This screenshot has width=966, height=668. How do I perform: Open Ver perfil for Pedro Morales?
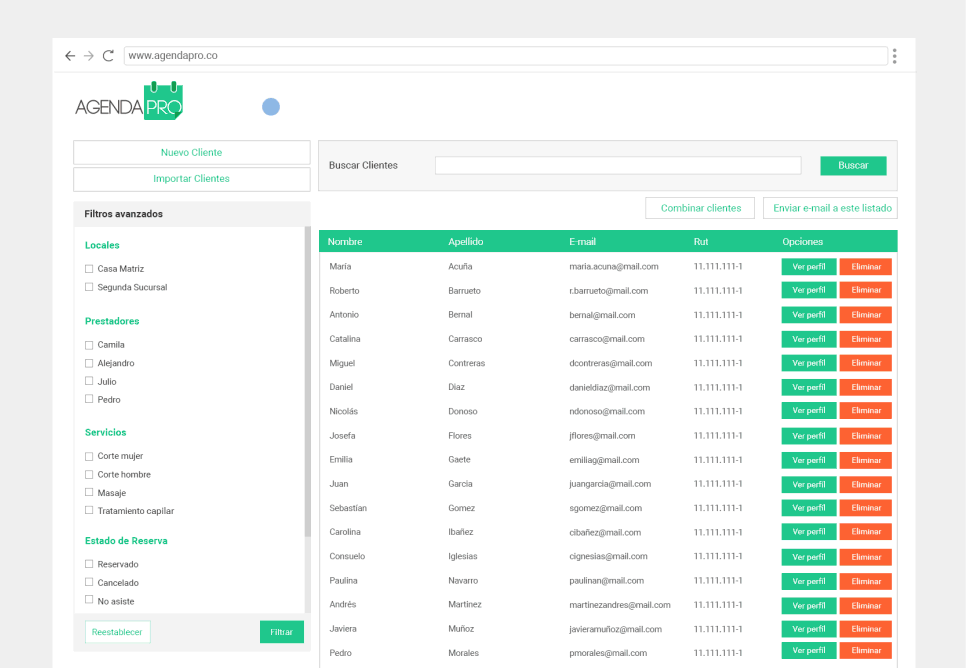tap(809, 650)
